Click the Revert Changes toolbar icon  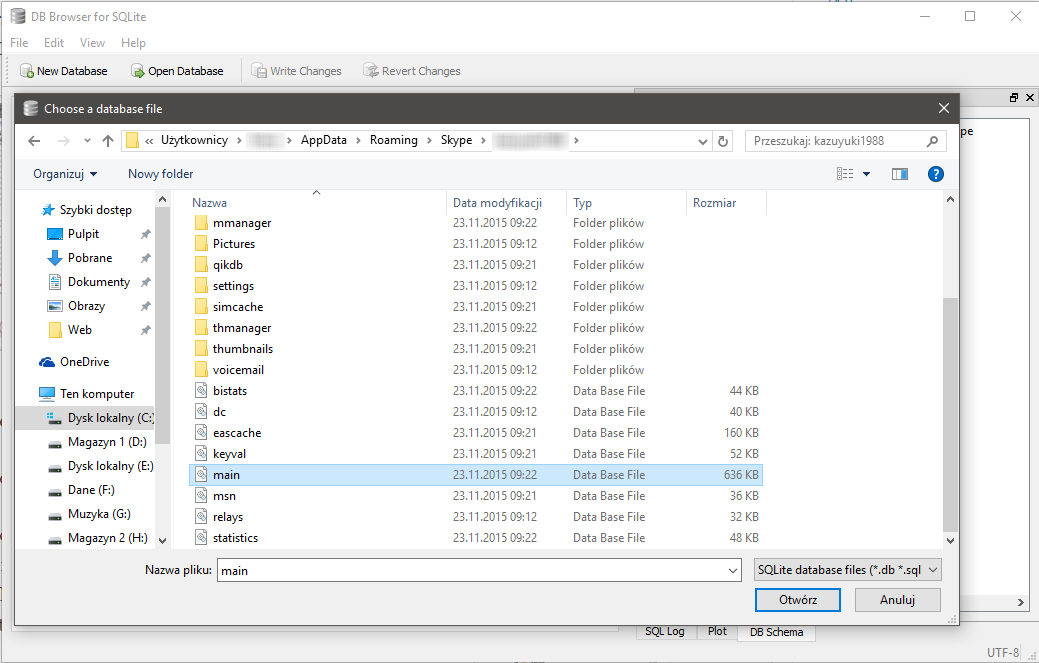tap(370, 71)
